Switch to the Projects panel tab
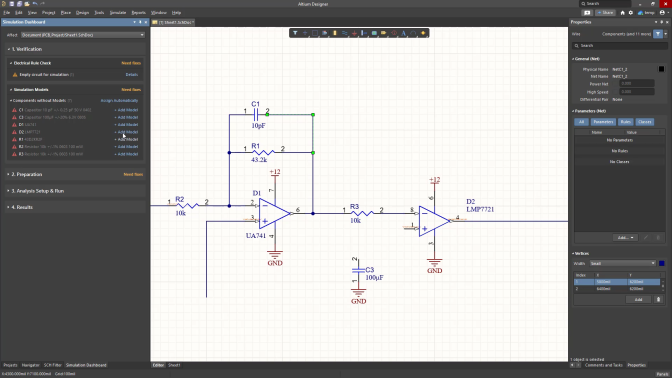Image resolution: width=672 pixels, height=378 pixels. tap(10, 365)
